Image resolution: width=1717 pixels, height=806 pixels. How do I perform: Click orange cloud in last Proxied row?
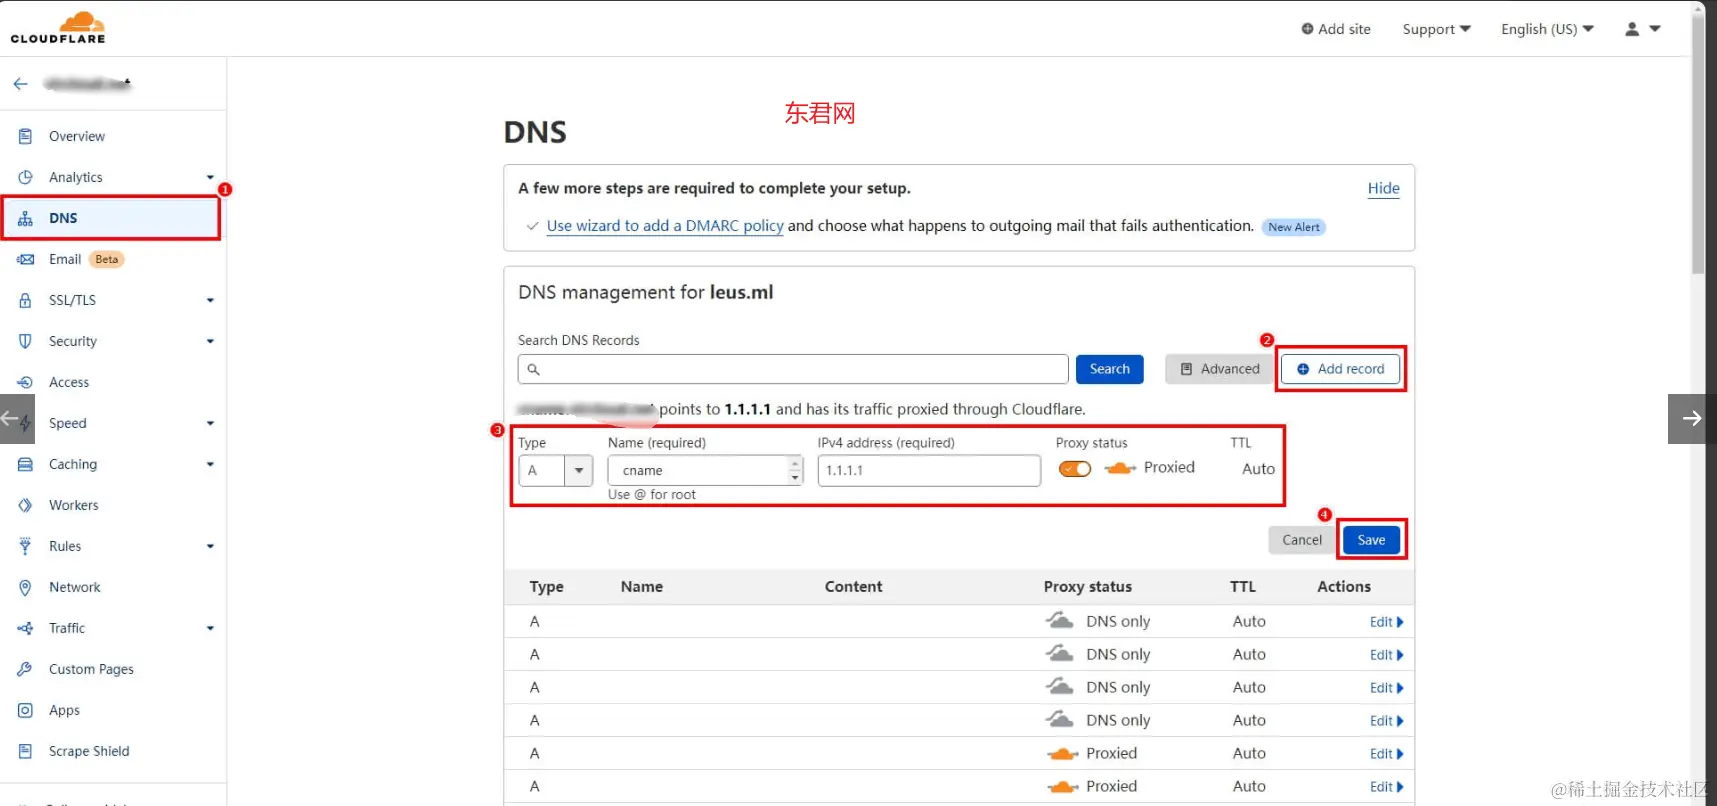point(1062,787)
